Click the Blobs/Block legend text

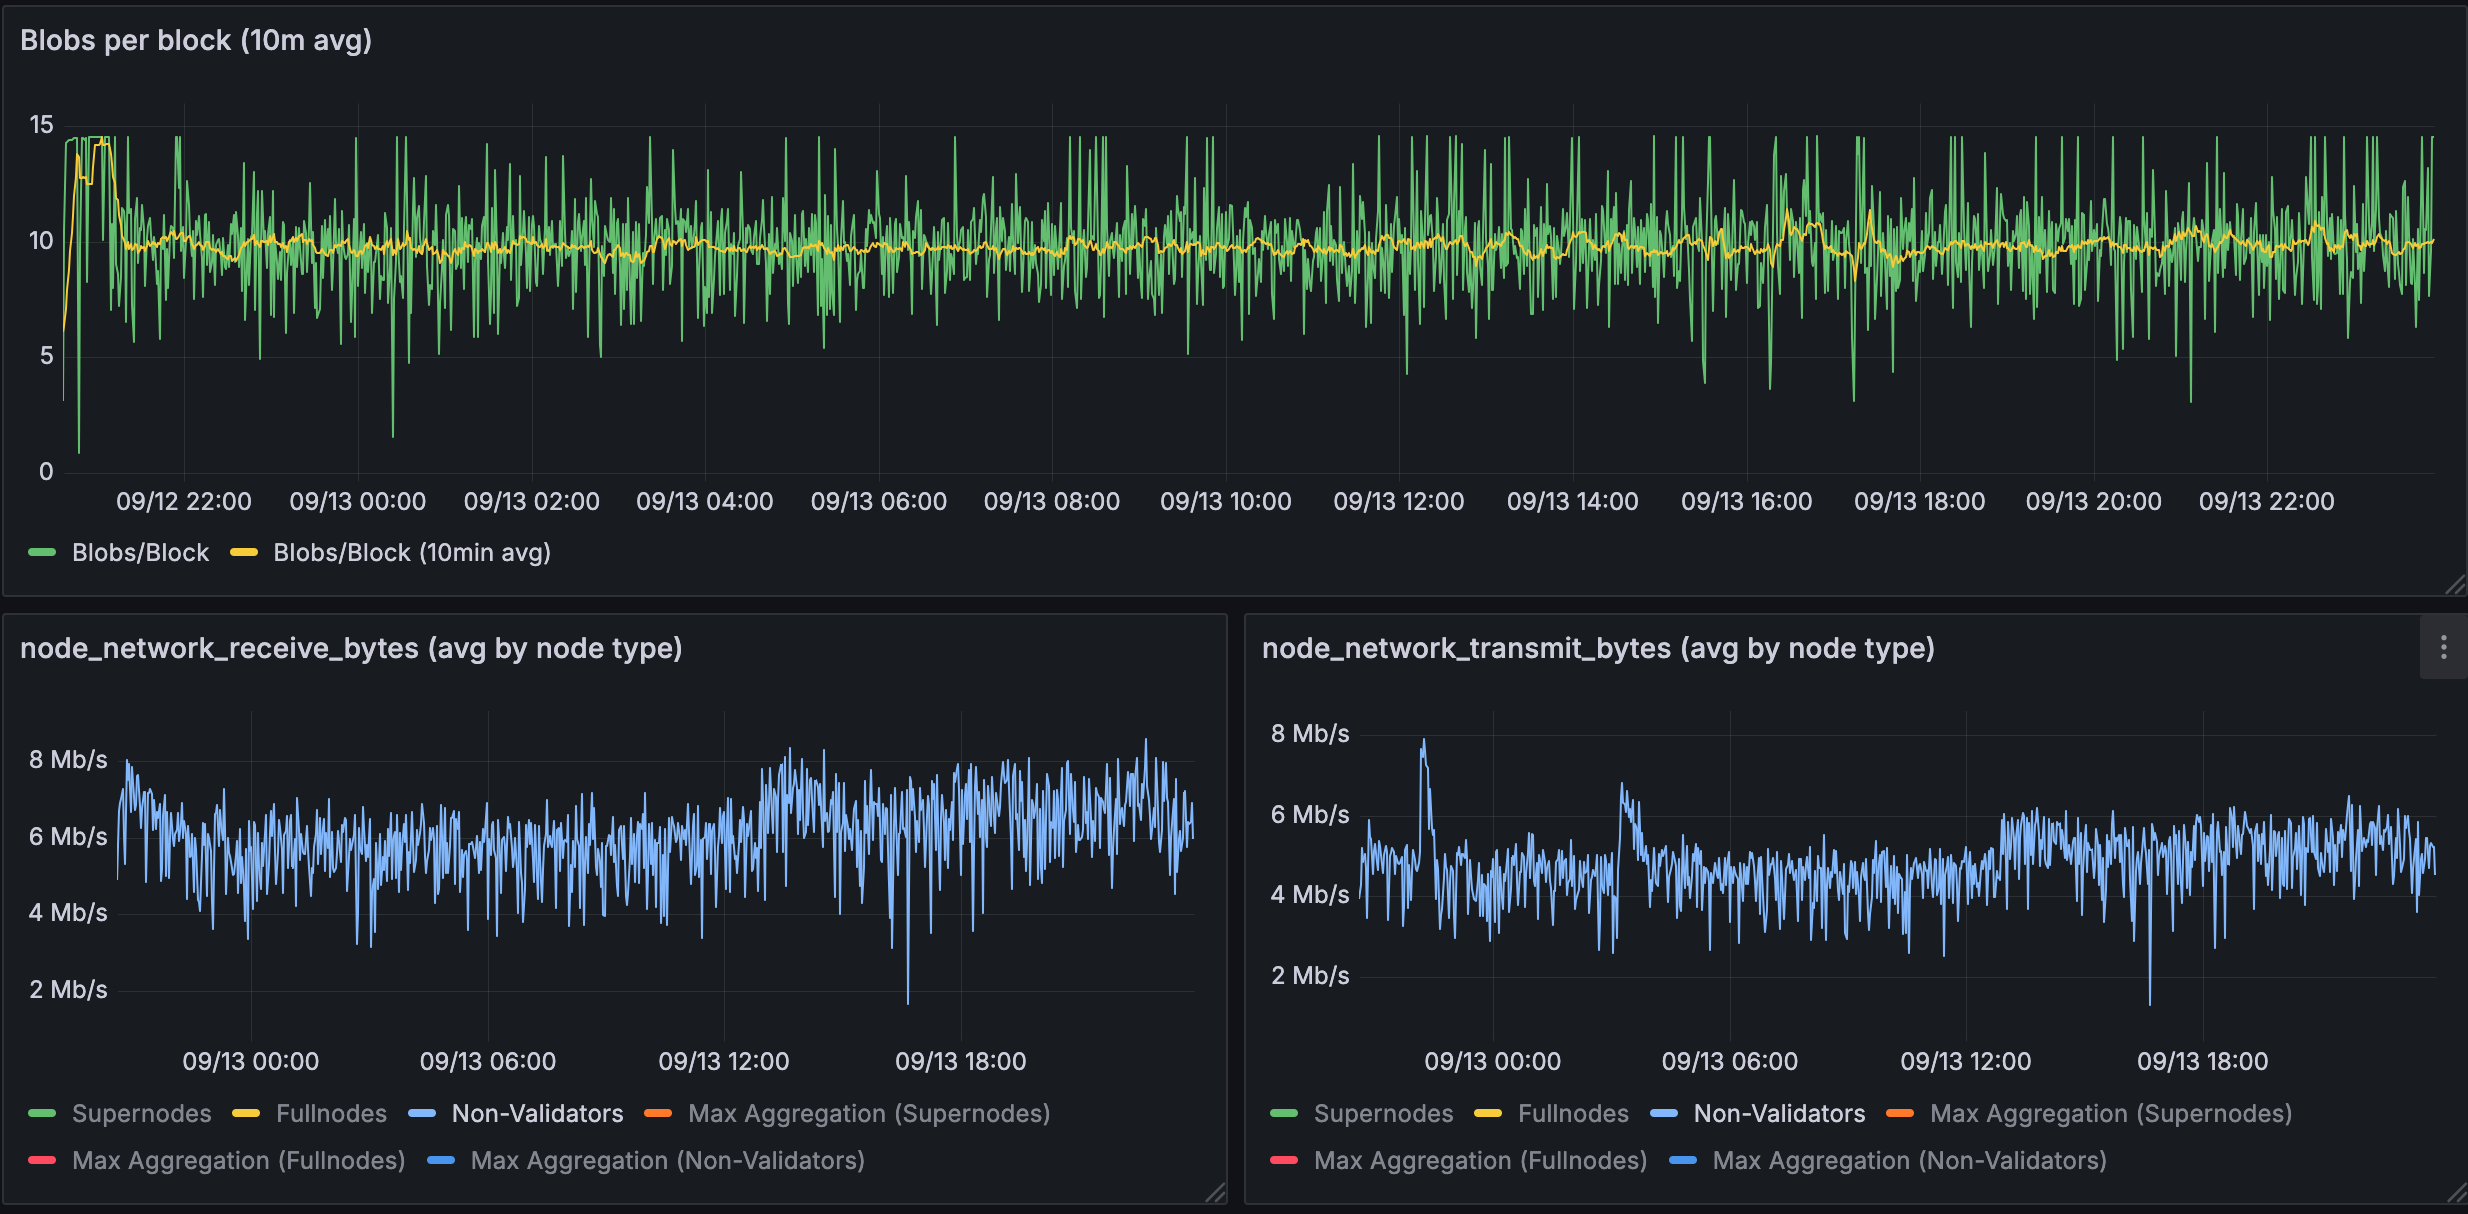[x=139, y=552]
